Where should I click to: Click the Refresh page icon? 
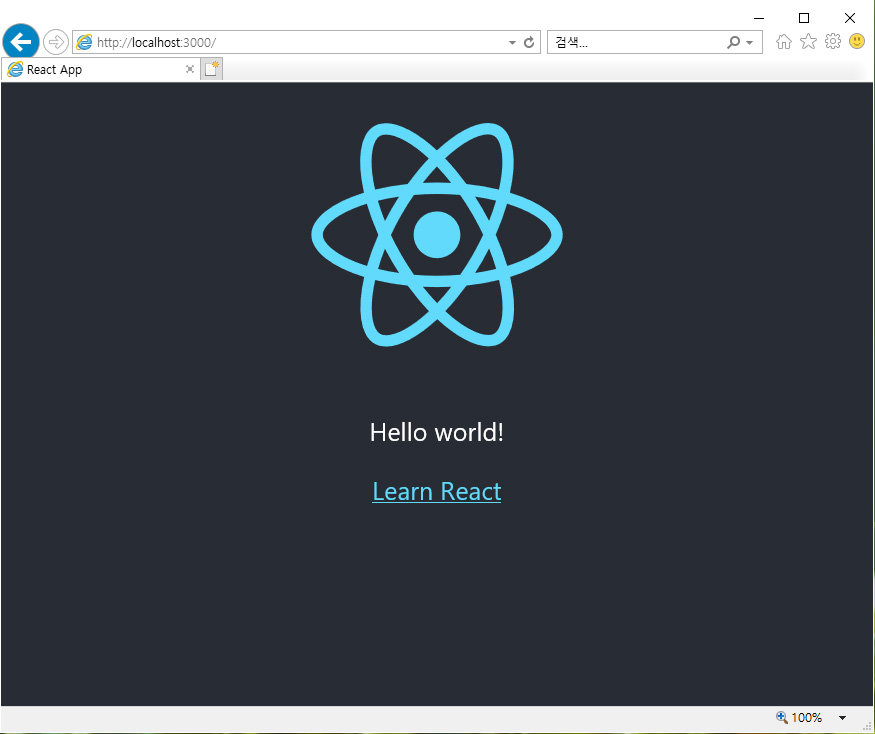tap(529, 42)
